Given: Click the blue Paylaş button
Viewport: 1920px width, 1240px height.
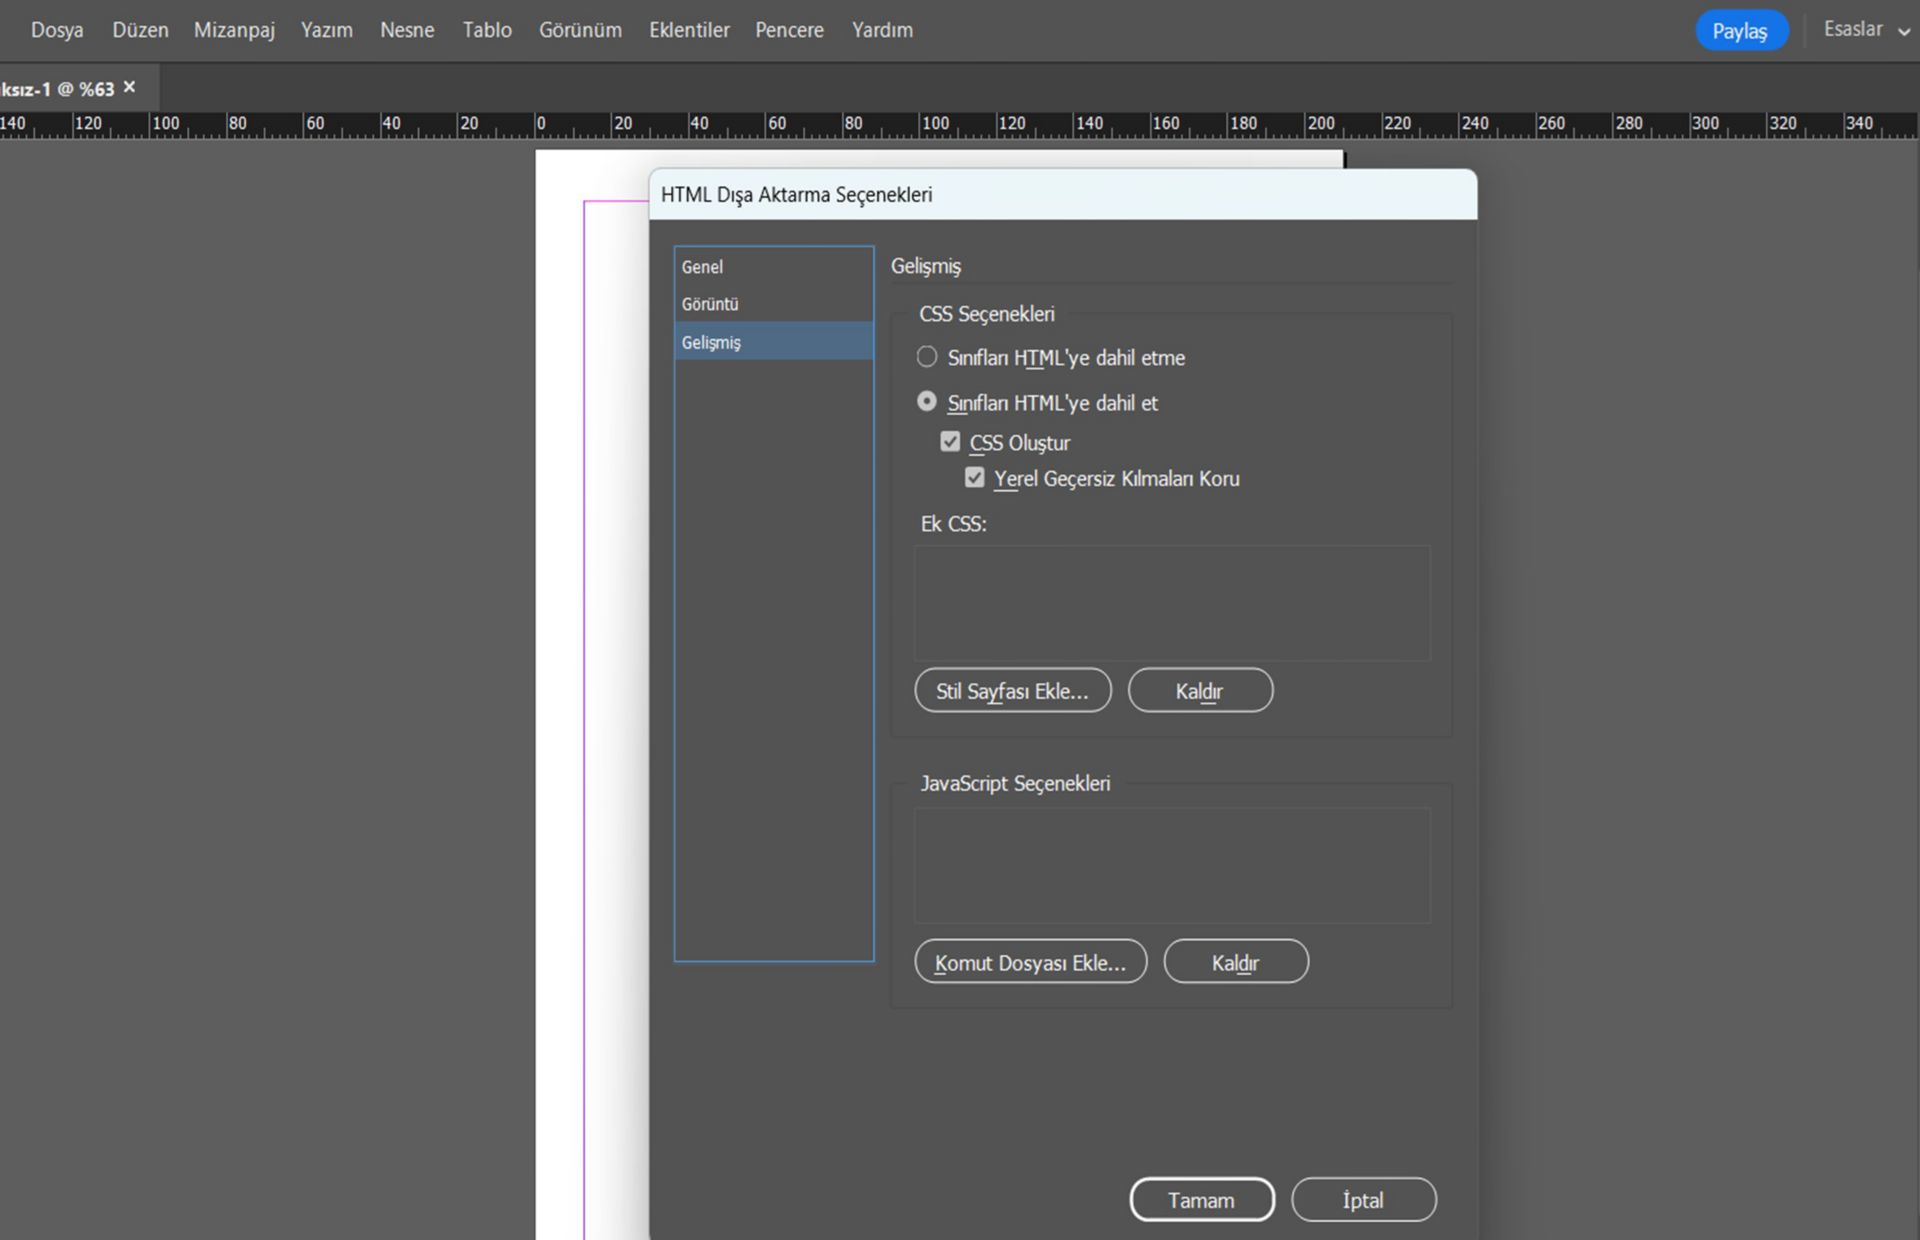Looking at the screenshot, I should pyautogui.click(x=1740, y=31).
